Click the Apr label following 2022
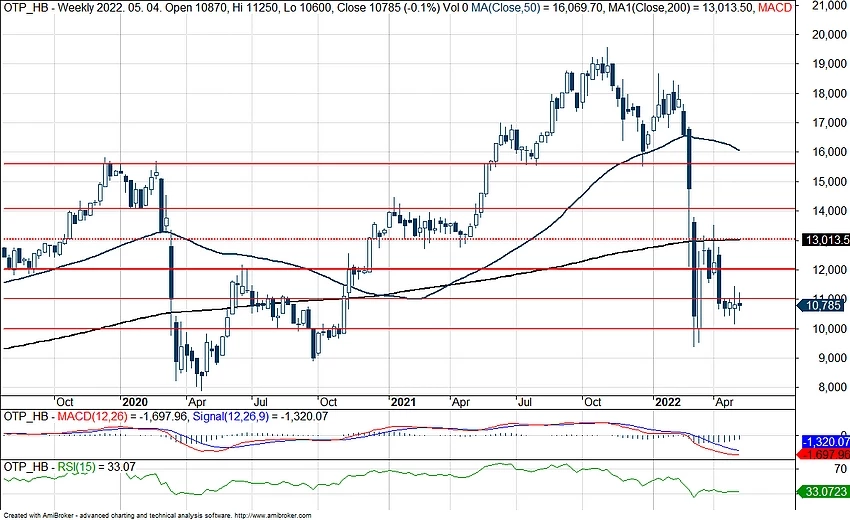 coord(725,402)
